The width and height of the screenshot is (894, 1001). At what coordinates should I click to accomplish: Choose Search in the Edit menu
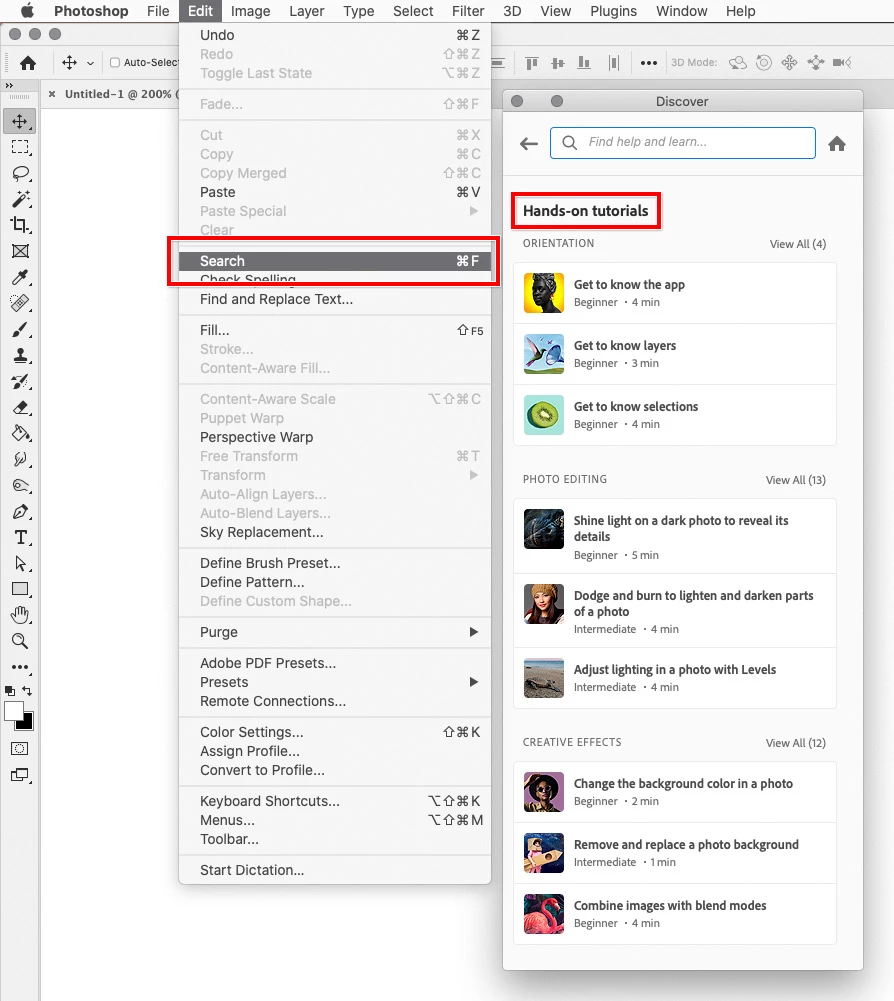click(x=335, y=261)
